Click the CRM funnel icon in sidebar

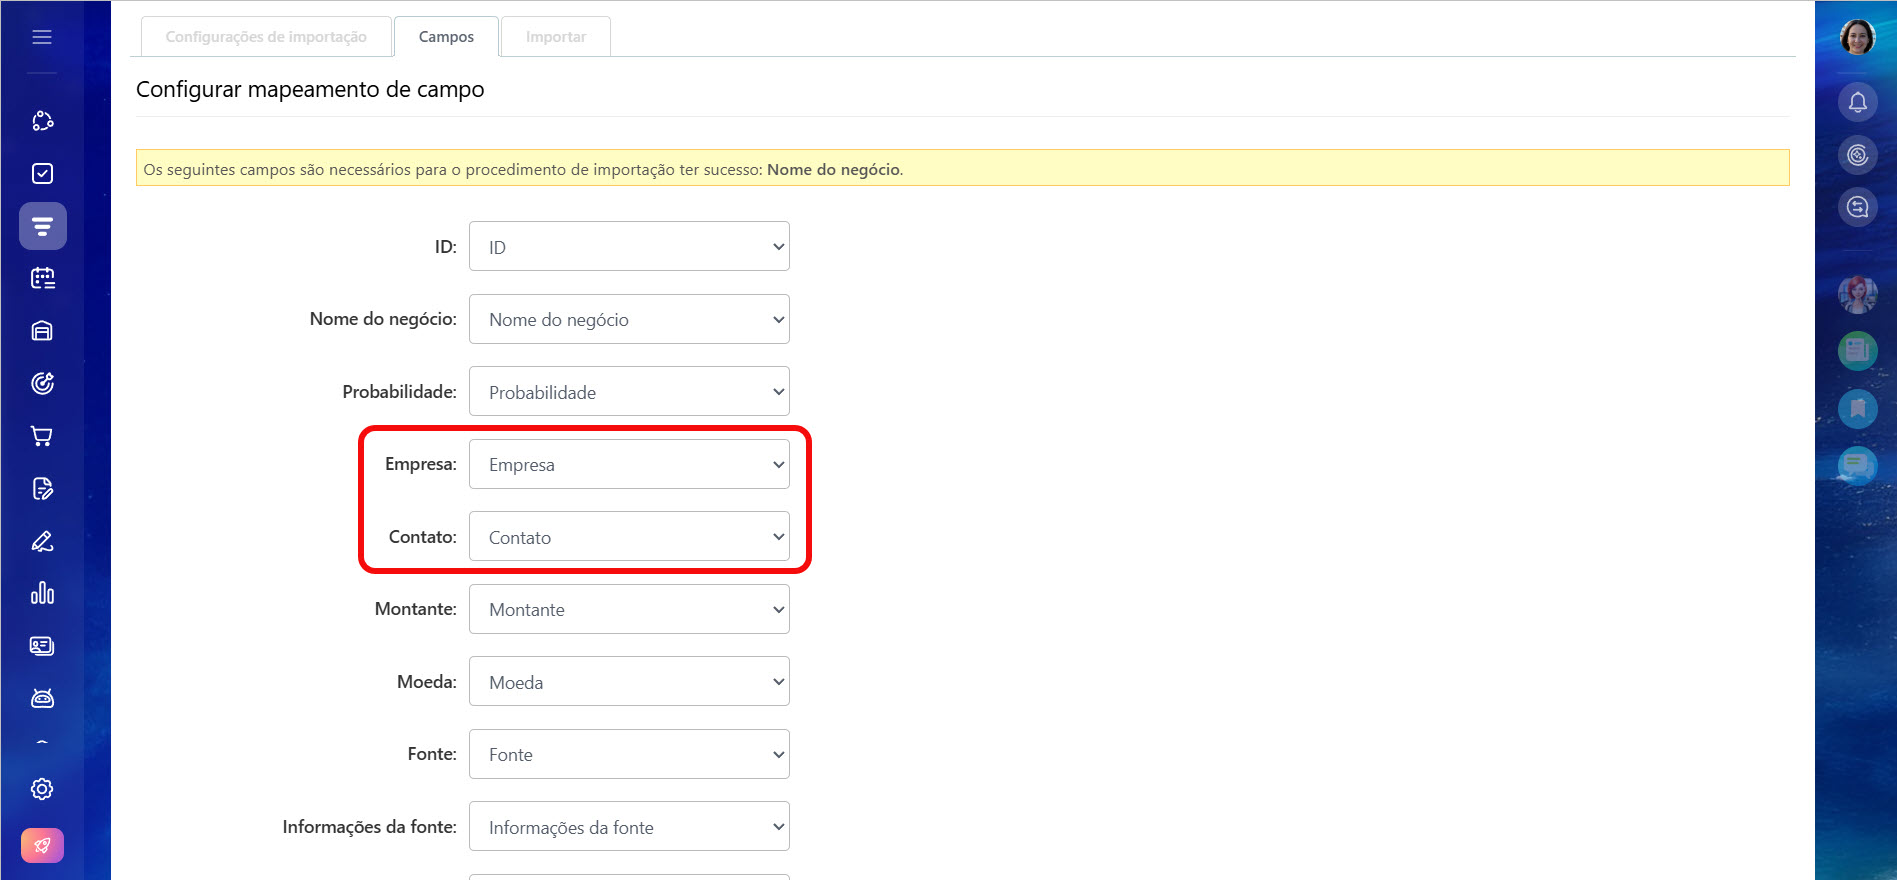coord(42,226)
